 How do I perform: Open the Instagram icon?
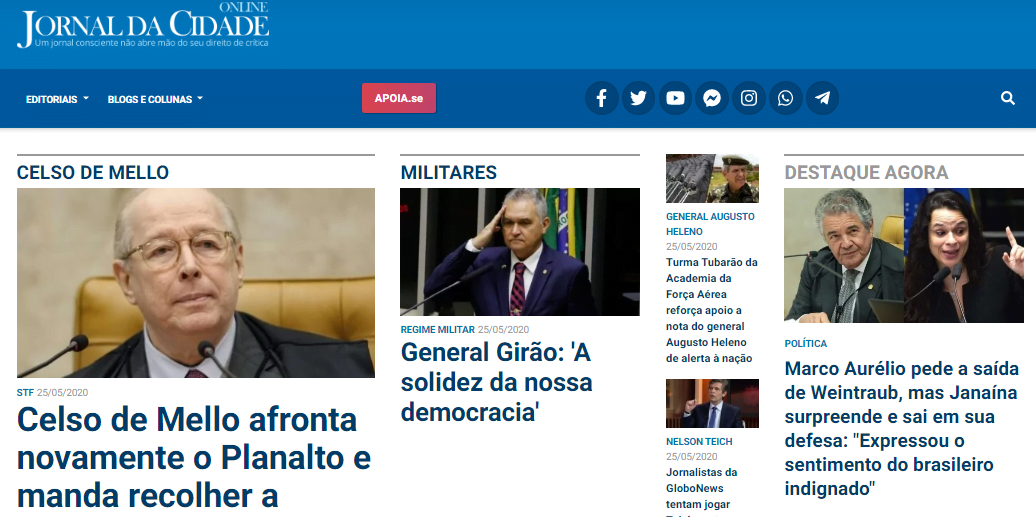coord(749,99)
